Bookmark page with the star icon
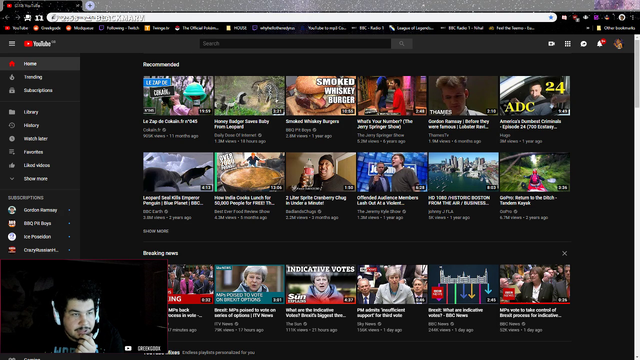640x360 pixels. point(551,18)
